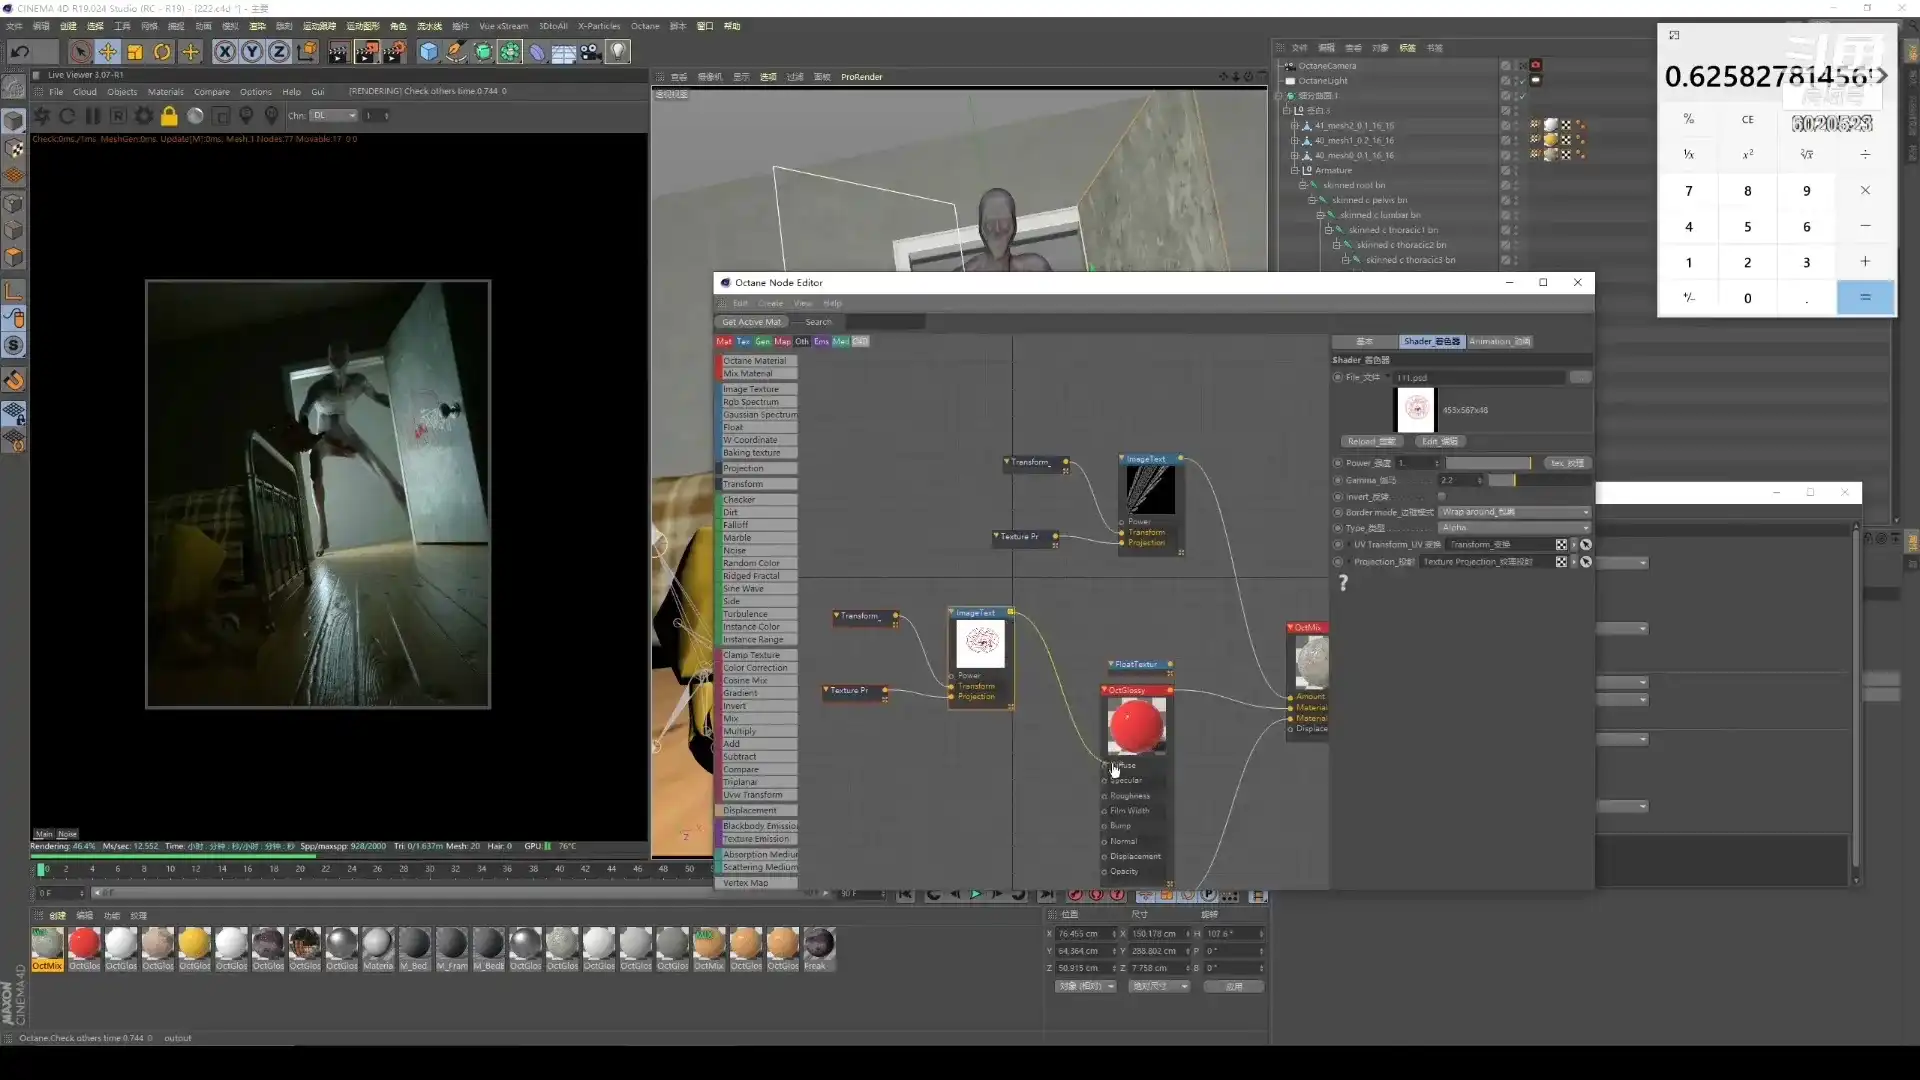
Task: Click the Gamma value slider bar
Action: click(x=1538, y=481)
